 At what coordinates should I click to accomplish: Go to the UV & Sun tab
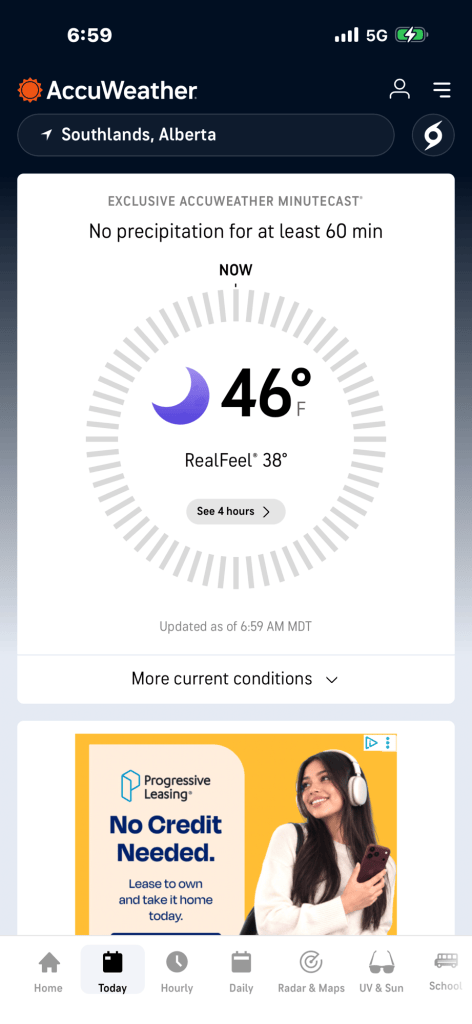tap(381, 972)
